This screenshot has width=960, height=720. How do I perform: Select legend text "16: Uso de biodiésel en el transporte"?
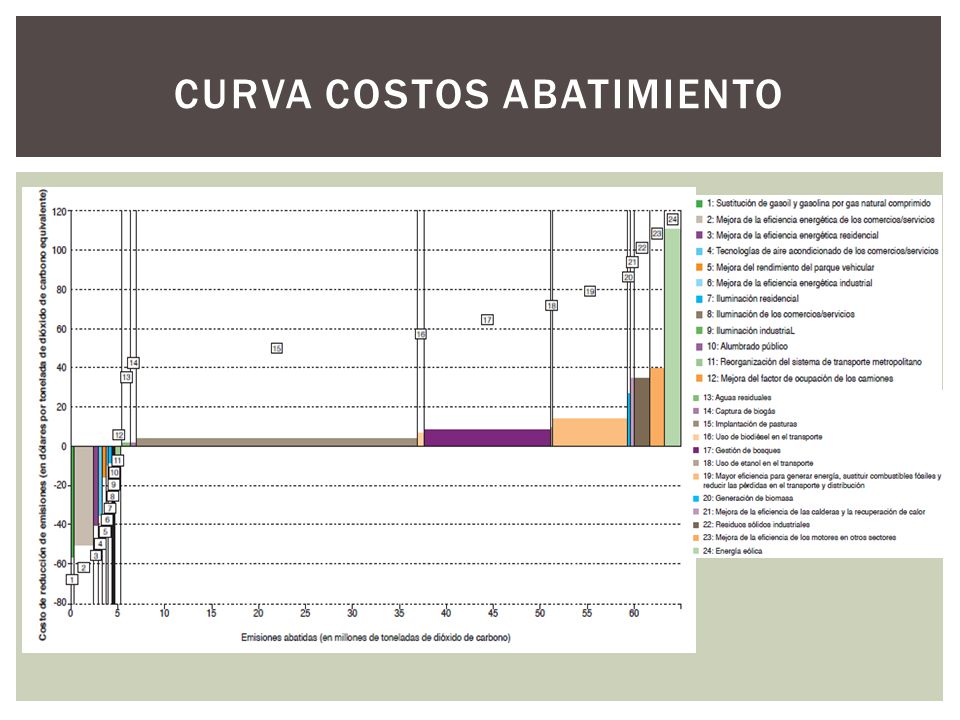click(762, 437)
